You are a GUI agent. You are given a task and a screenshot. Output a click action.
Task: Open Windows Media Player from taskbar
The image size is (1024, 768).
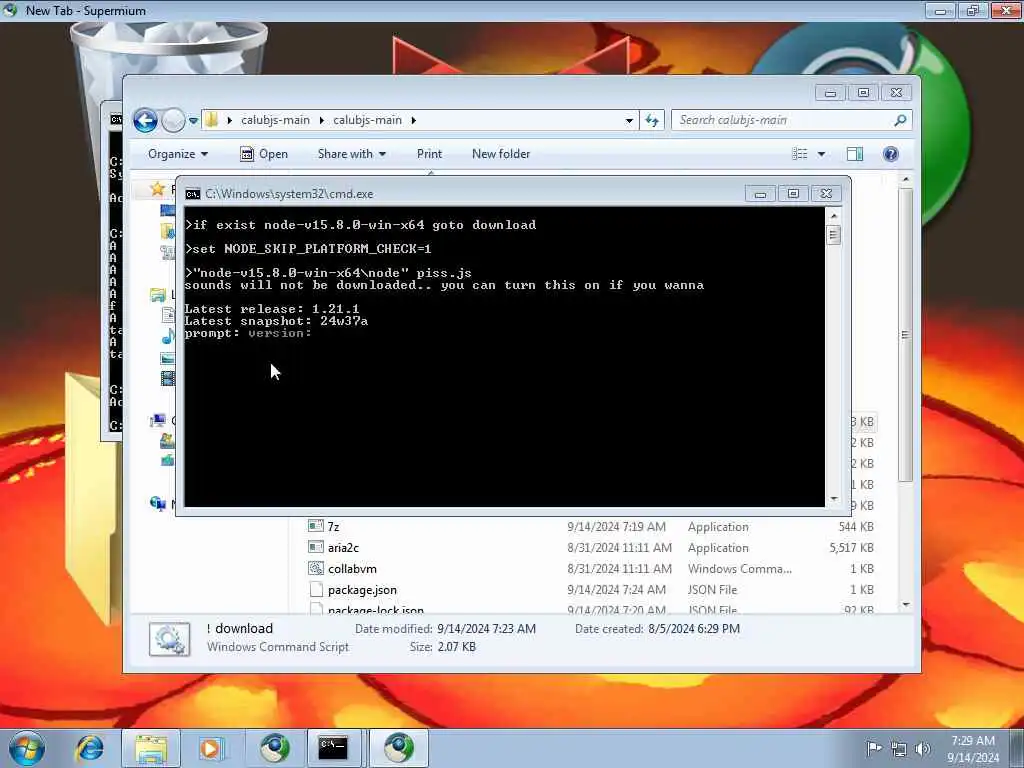(212, 748)
